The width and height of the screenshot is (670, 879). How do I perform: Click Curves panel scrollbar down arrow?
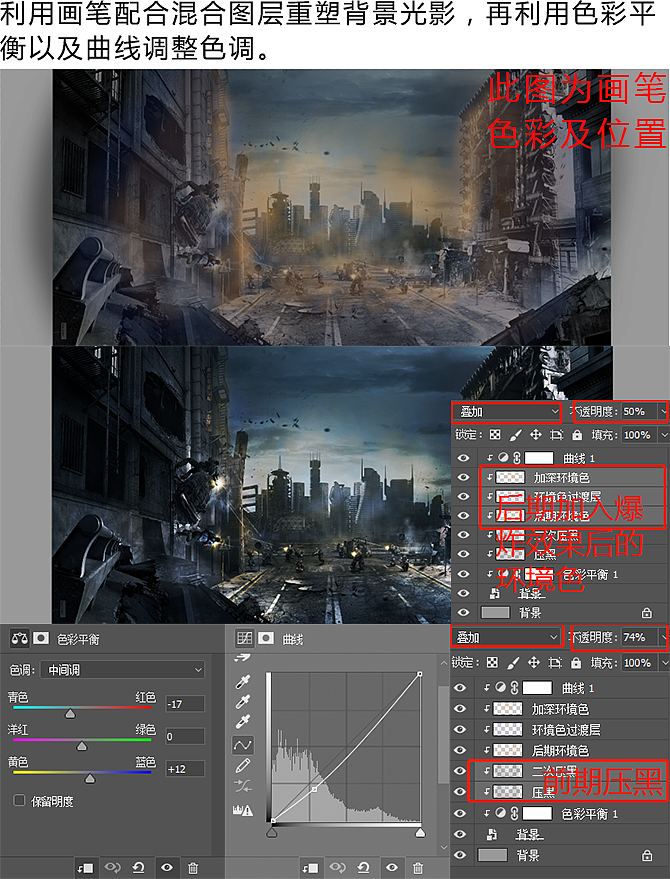tap(443, 848)
